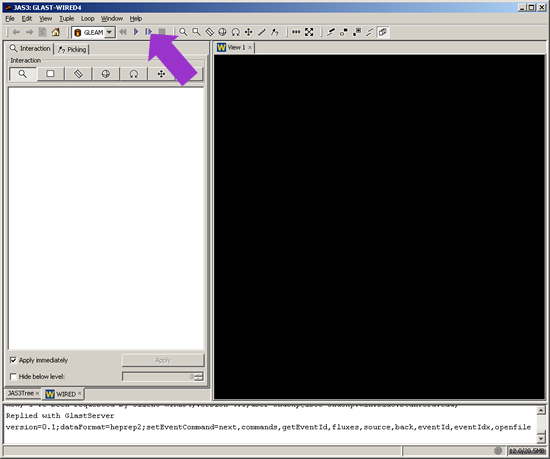
Task: Select the rotate tool in the top toolbar
Action: (x=235, y=32)
